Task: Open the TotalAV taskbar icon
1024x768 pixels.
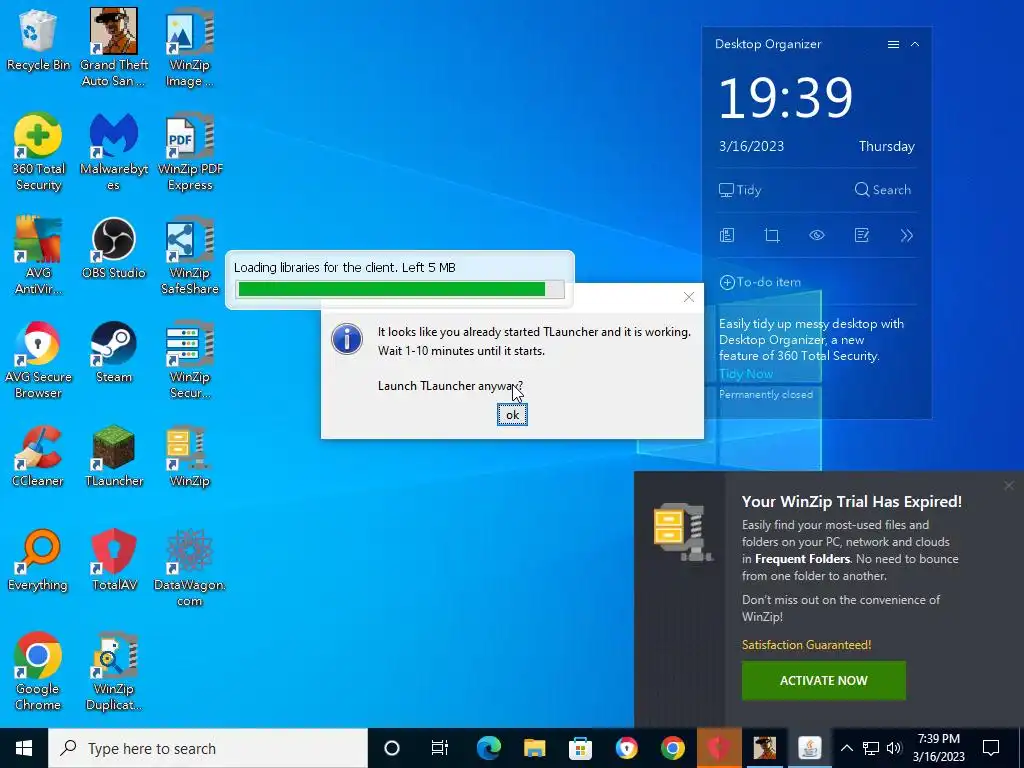Action: [x=718, y=748]
